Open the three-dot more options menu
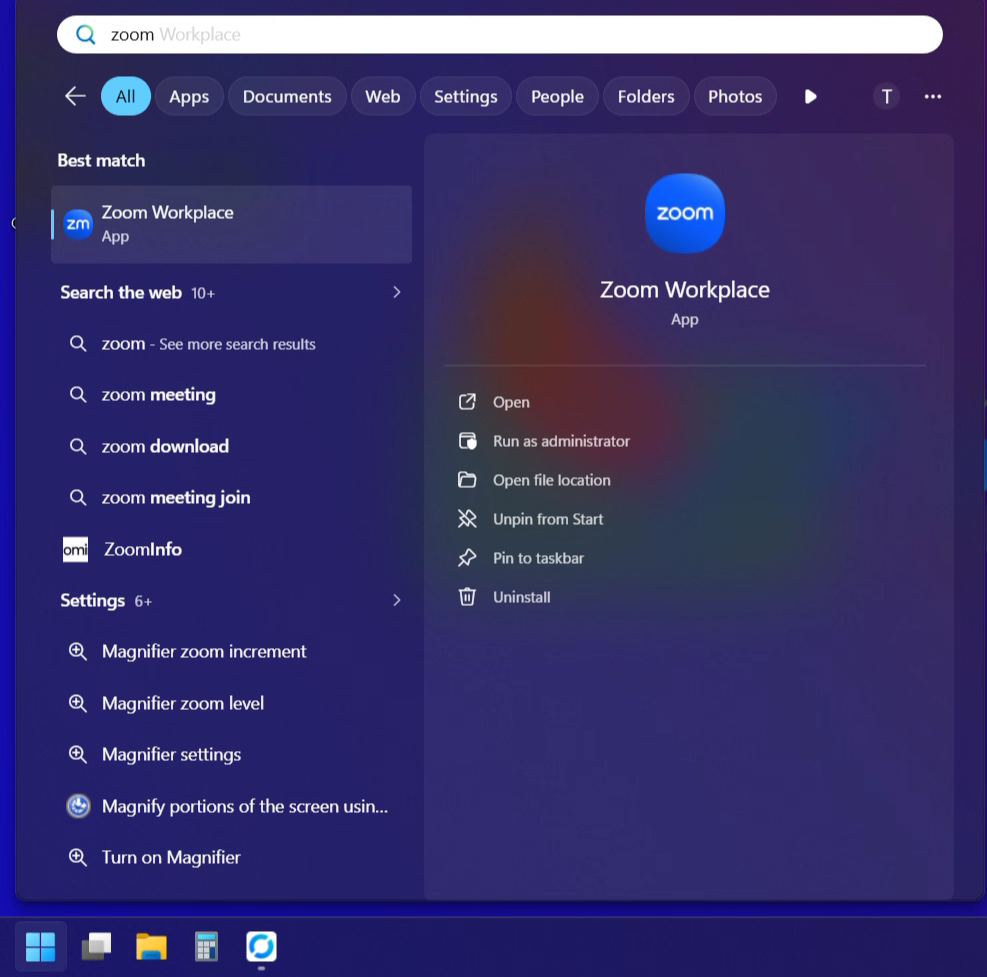Image resolution: width=987 pixels, height=977 pixels. [933, 96]
